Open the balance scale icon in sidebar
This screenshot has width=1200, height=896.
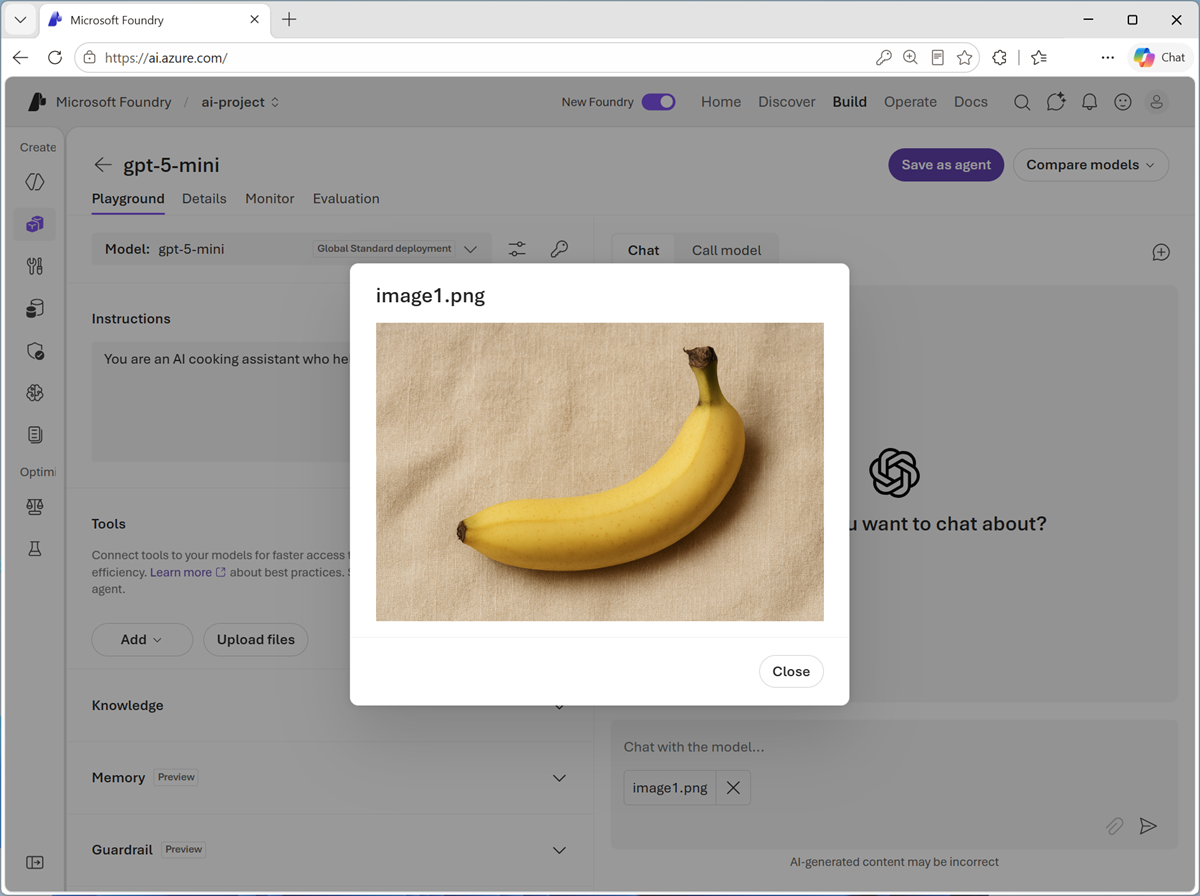click(x=35, y=506)
